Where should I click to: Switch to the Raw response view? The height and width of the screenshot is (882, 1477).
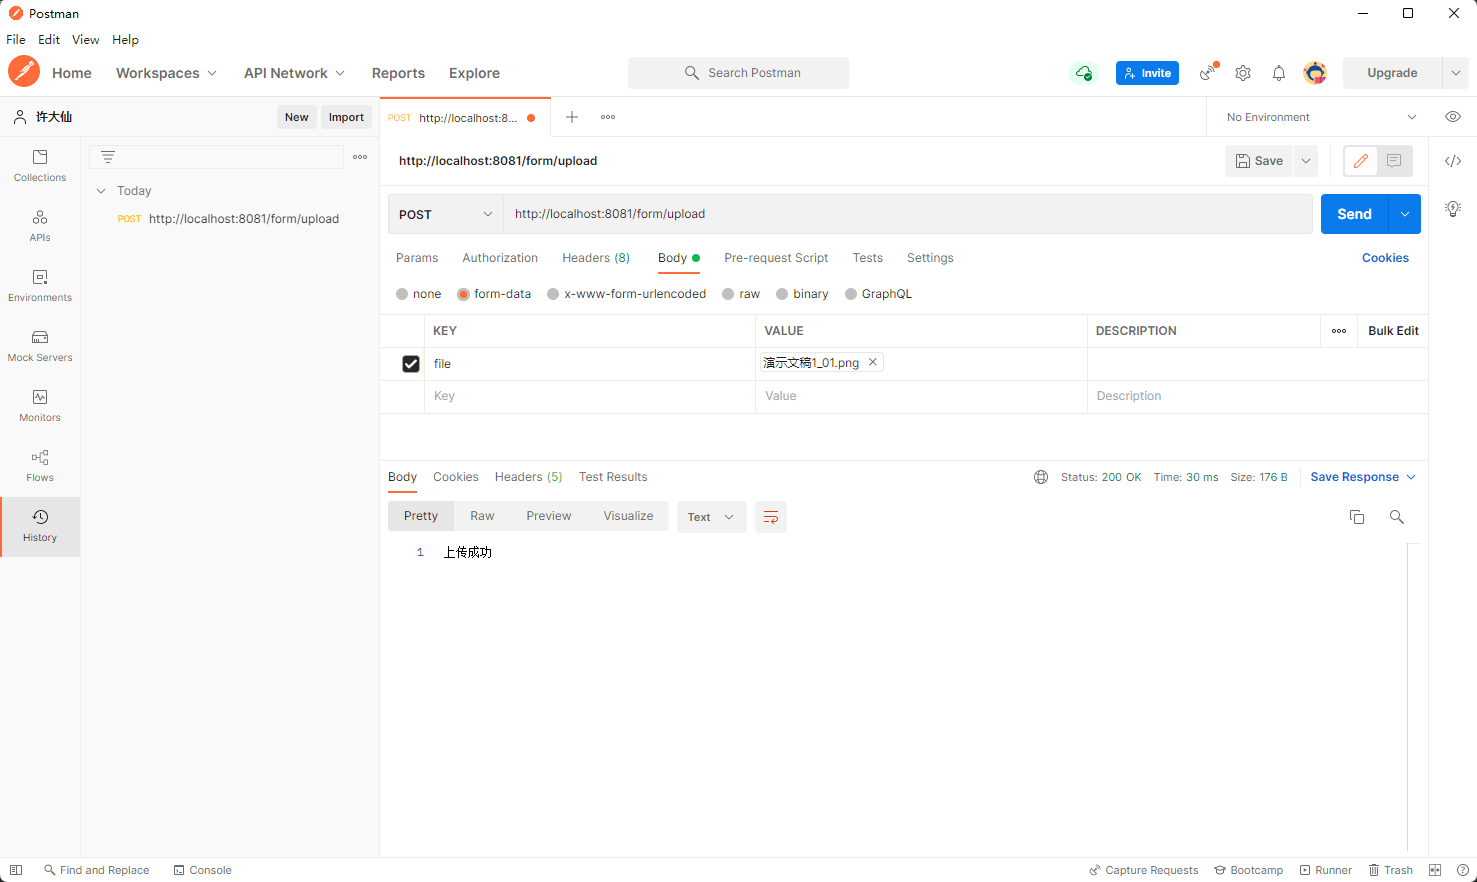tap(482, 516)
